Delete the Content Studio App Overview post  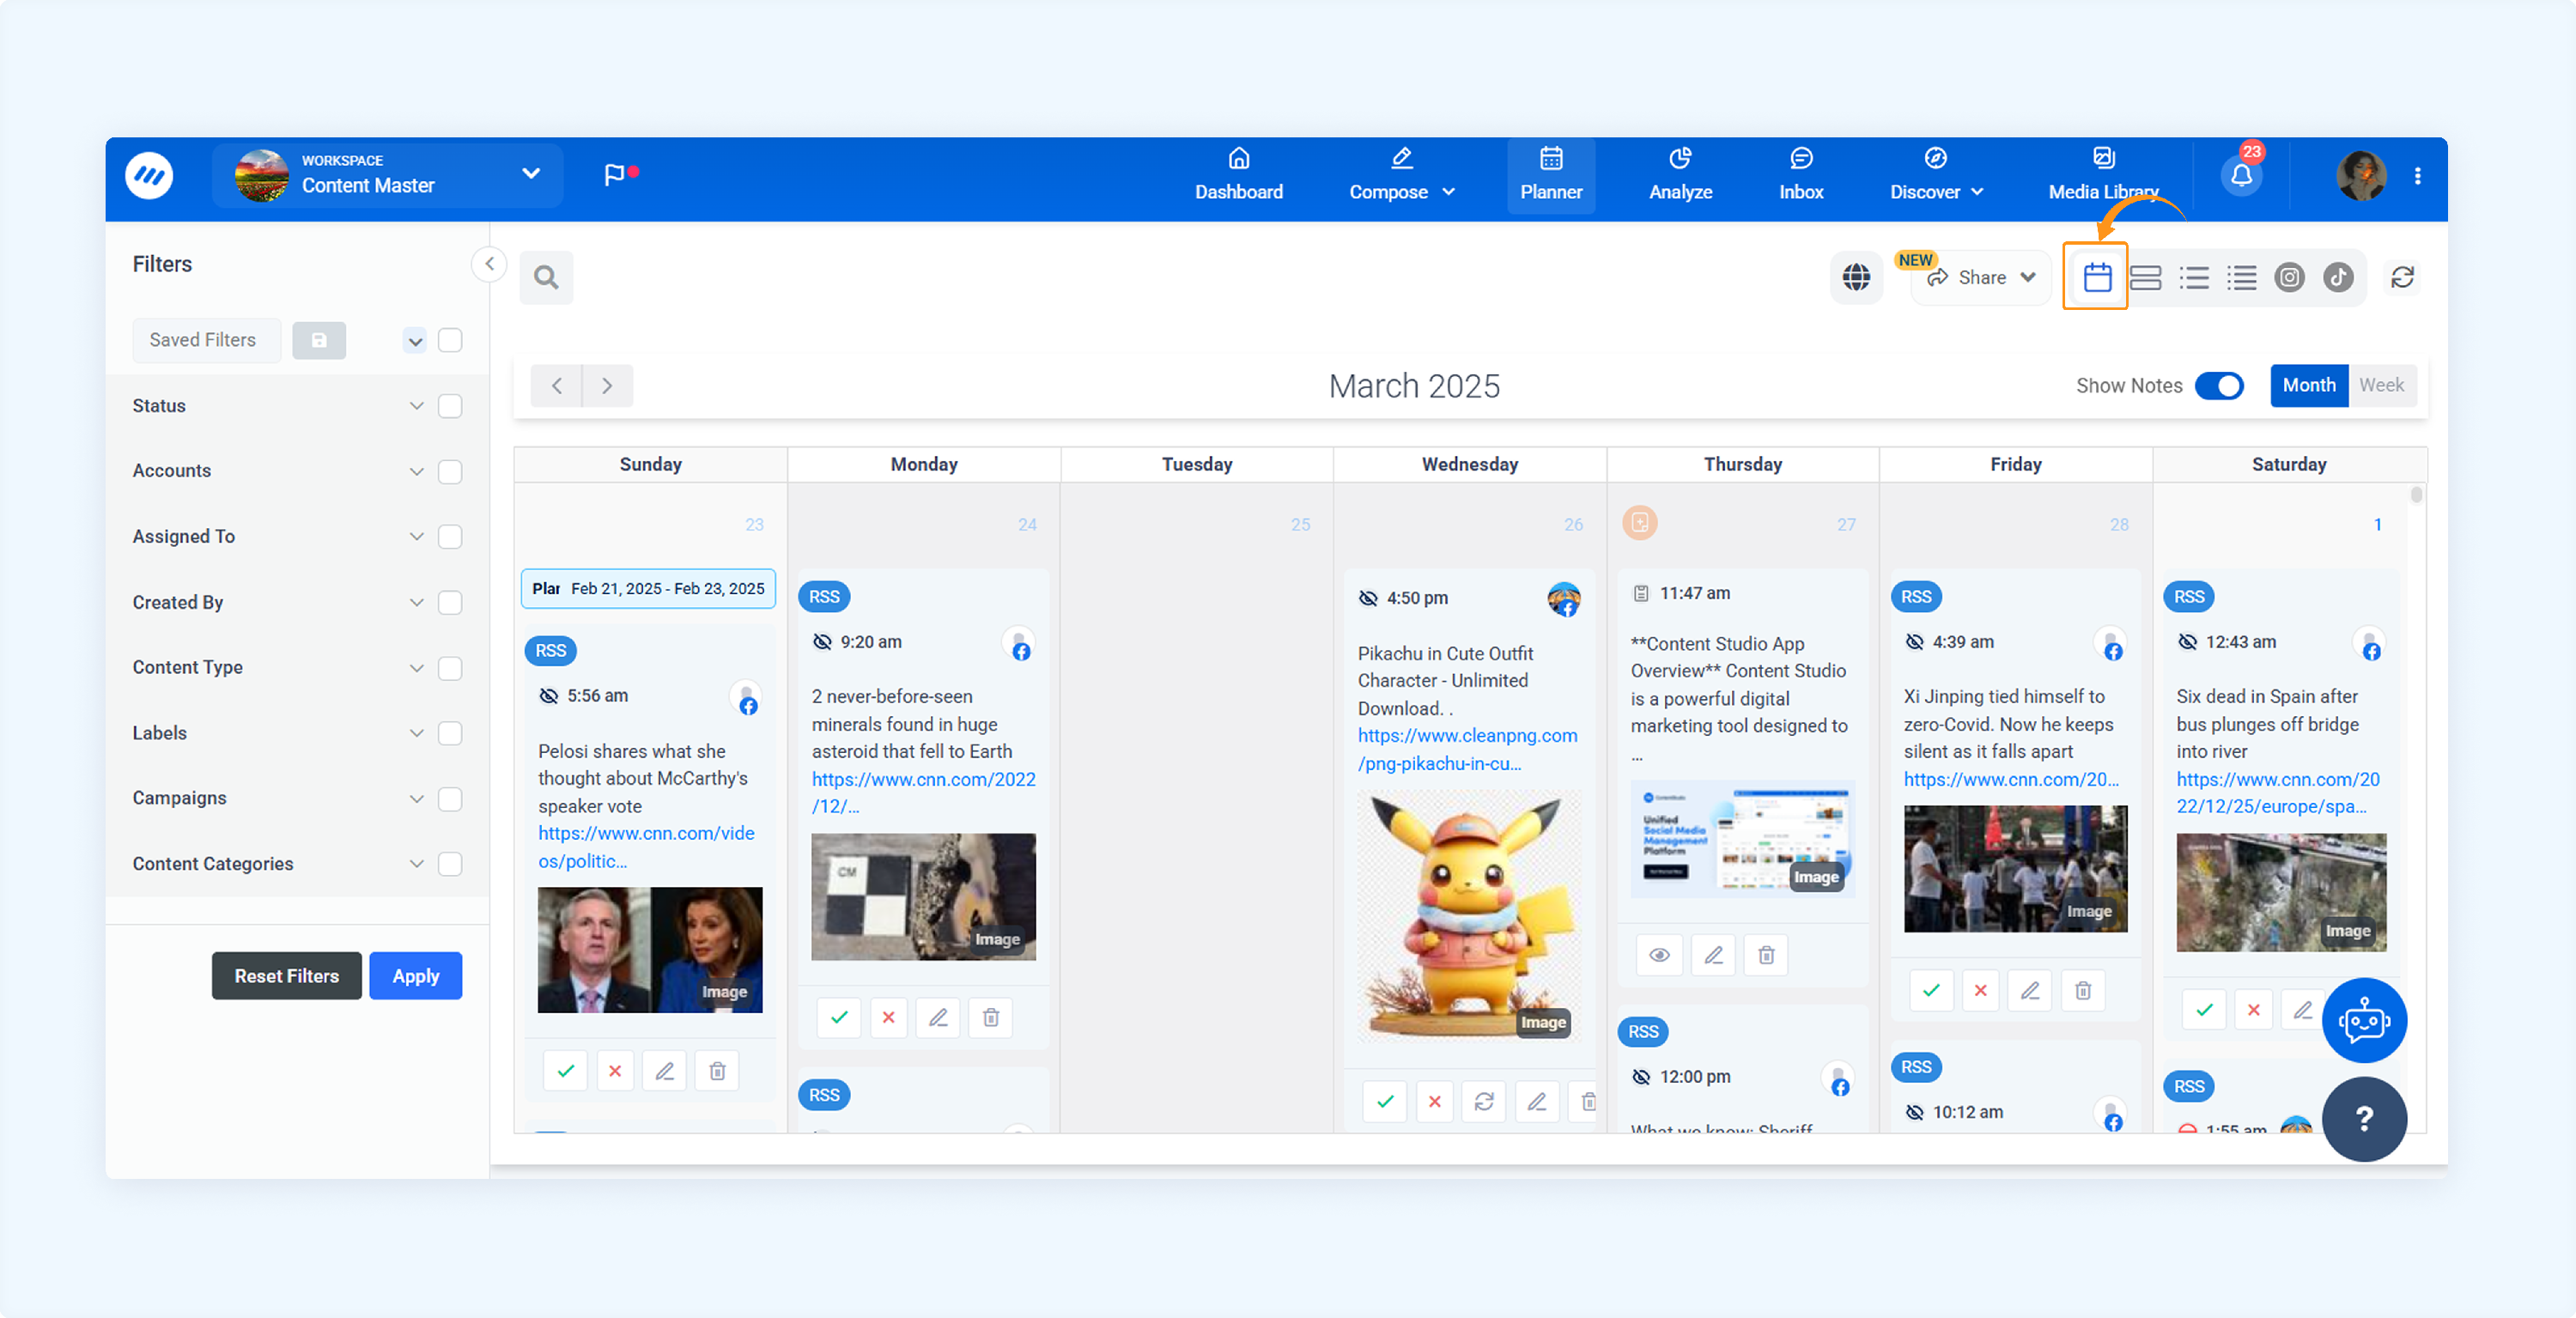[1766, 955]
